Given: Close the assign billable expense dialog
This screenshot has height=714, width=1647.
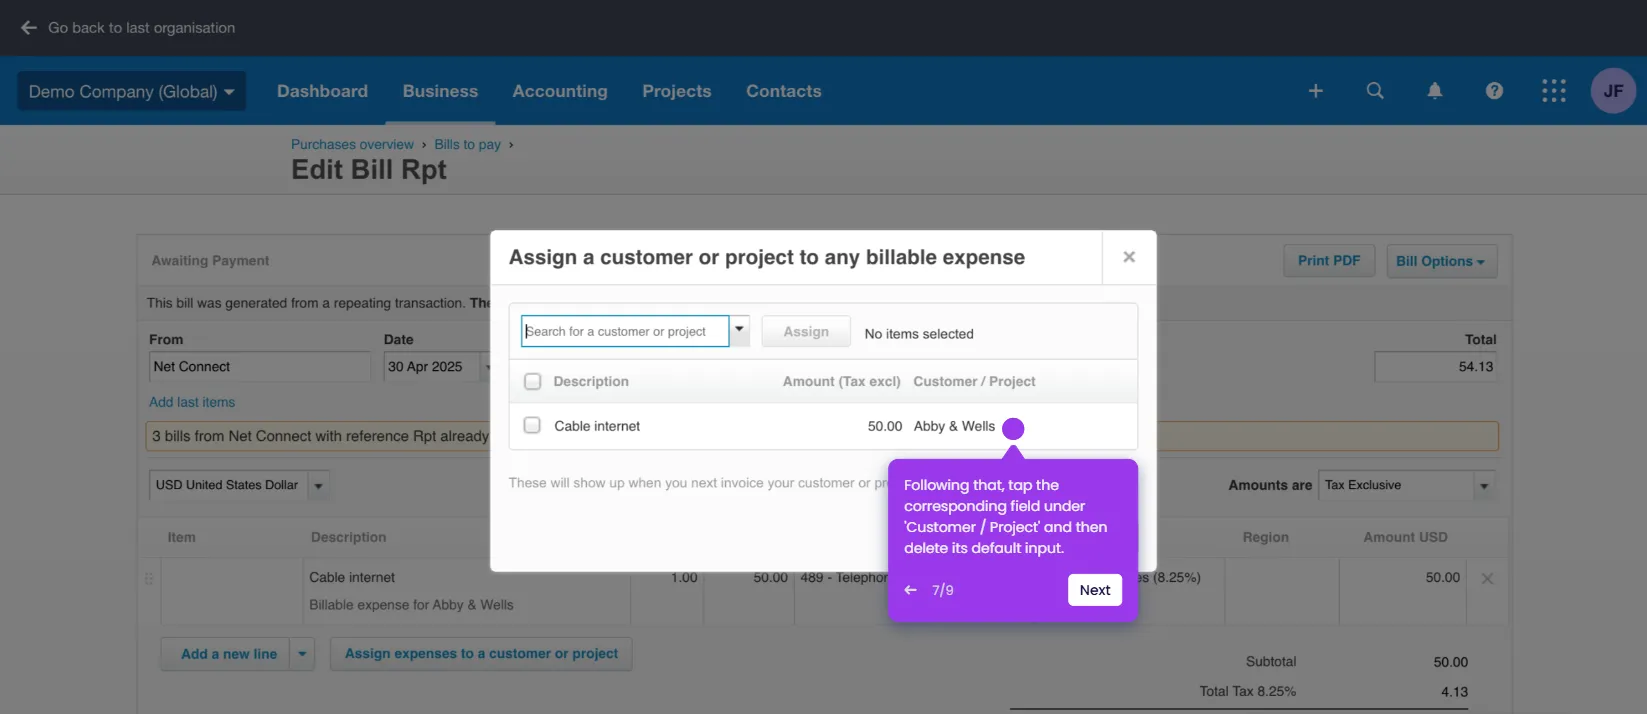Looking at the screenshot, I should pos(1129,257).
